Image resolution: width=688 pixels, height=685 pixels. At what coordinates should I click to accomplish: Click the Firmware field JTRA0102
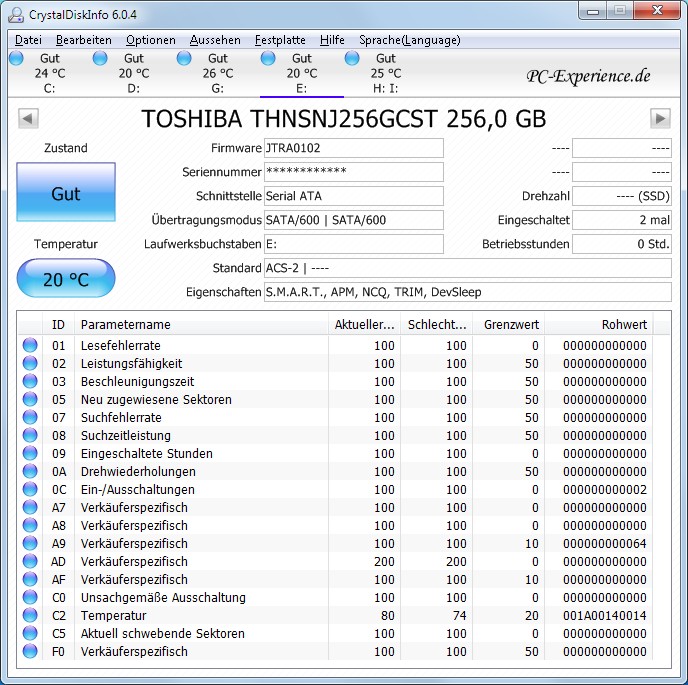point(353,148)
